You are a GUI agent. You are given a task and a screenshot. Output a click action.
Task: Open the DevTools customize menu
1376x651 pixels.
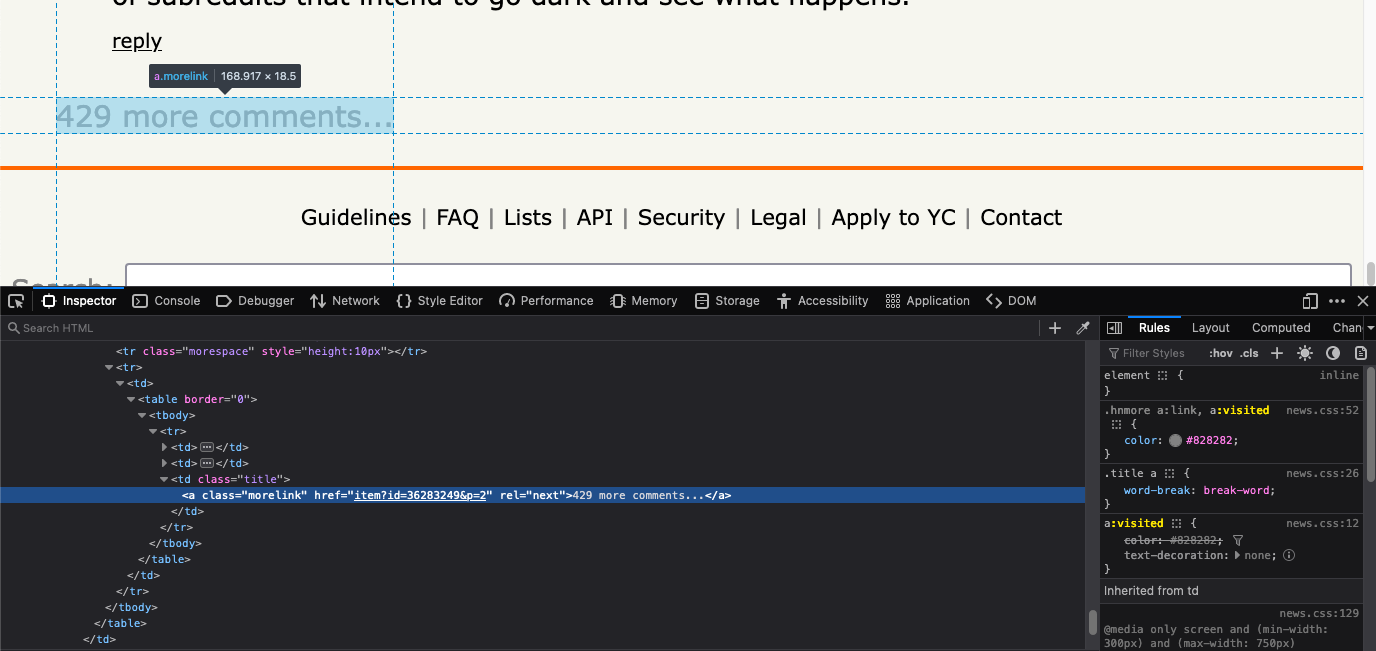(x=1336, y=300)
